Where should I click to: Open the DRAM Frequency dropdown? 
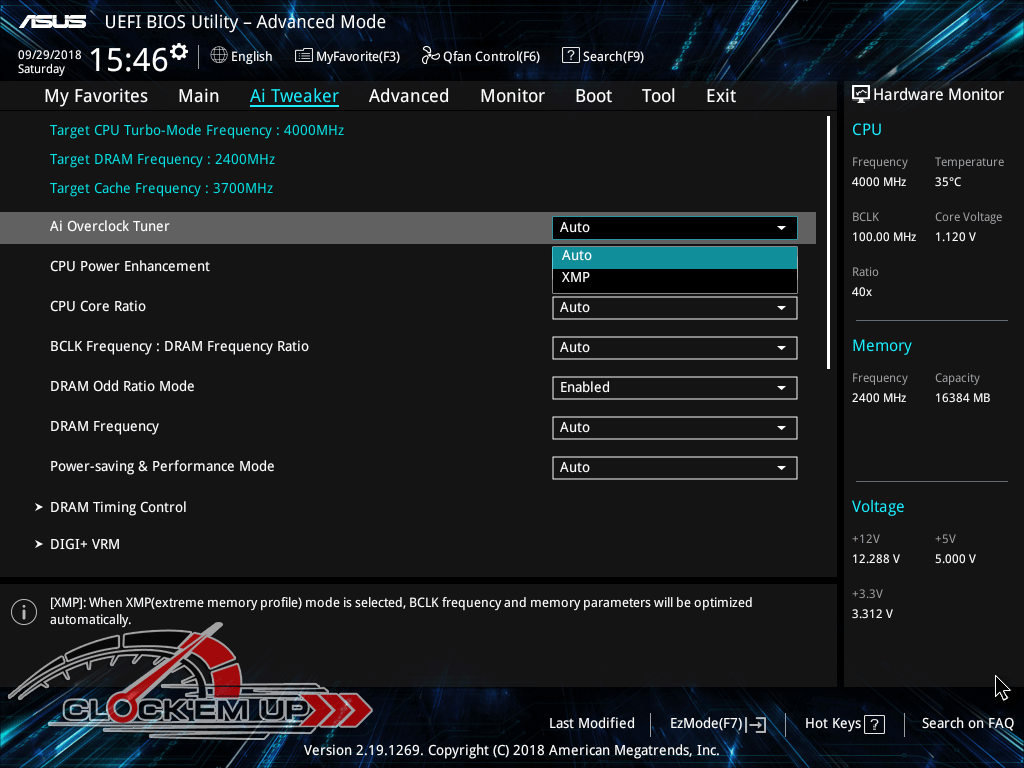click(x=674, y=428)
